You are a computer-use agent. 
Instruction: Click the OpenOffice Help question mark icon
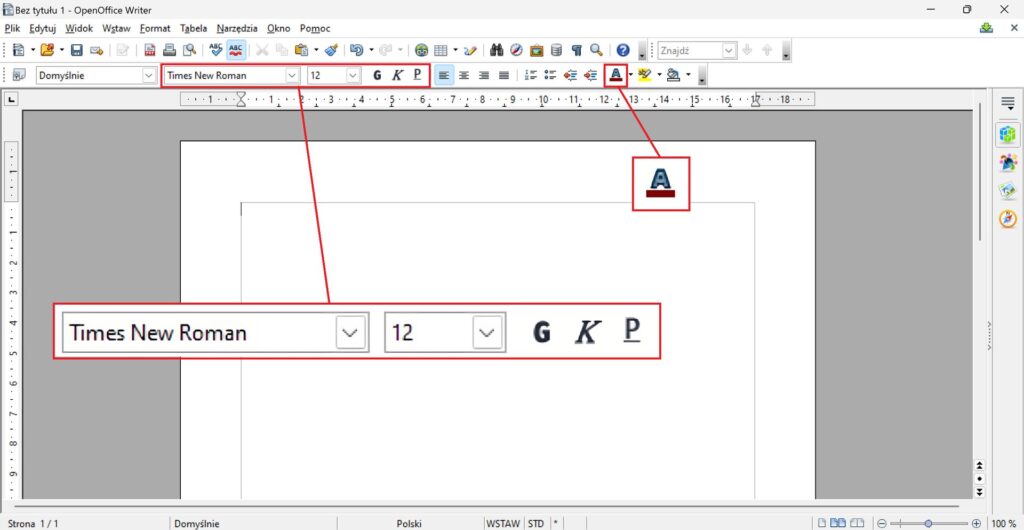[x=623, y=50]
